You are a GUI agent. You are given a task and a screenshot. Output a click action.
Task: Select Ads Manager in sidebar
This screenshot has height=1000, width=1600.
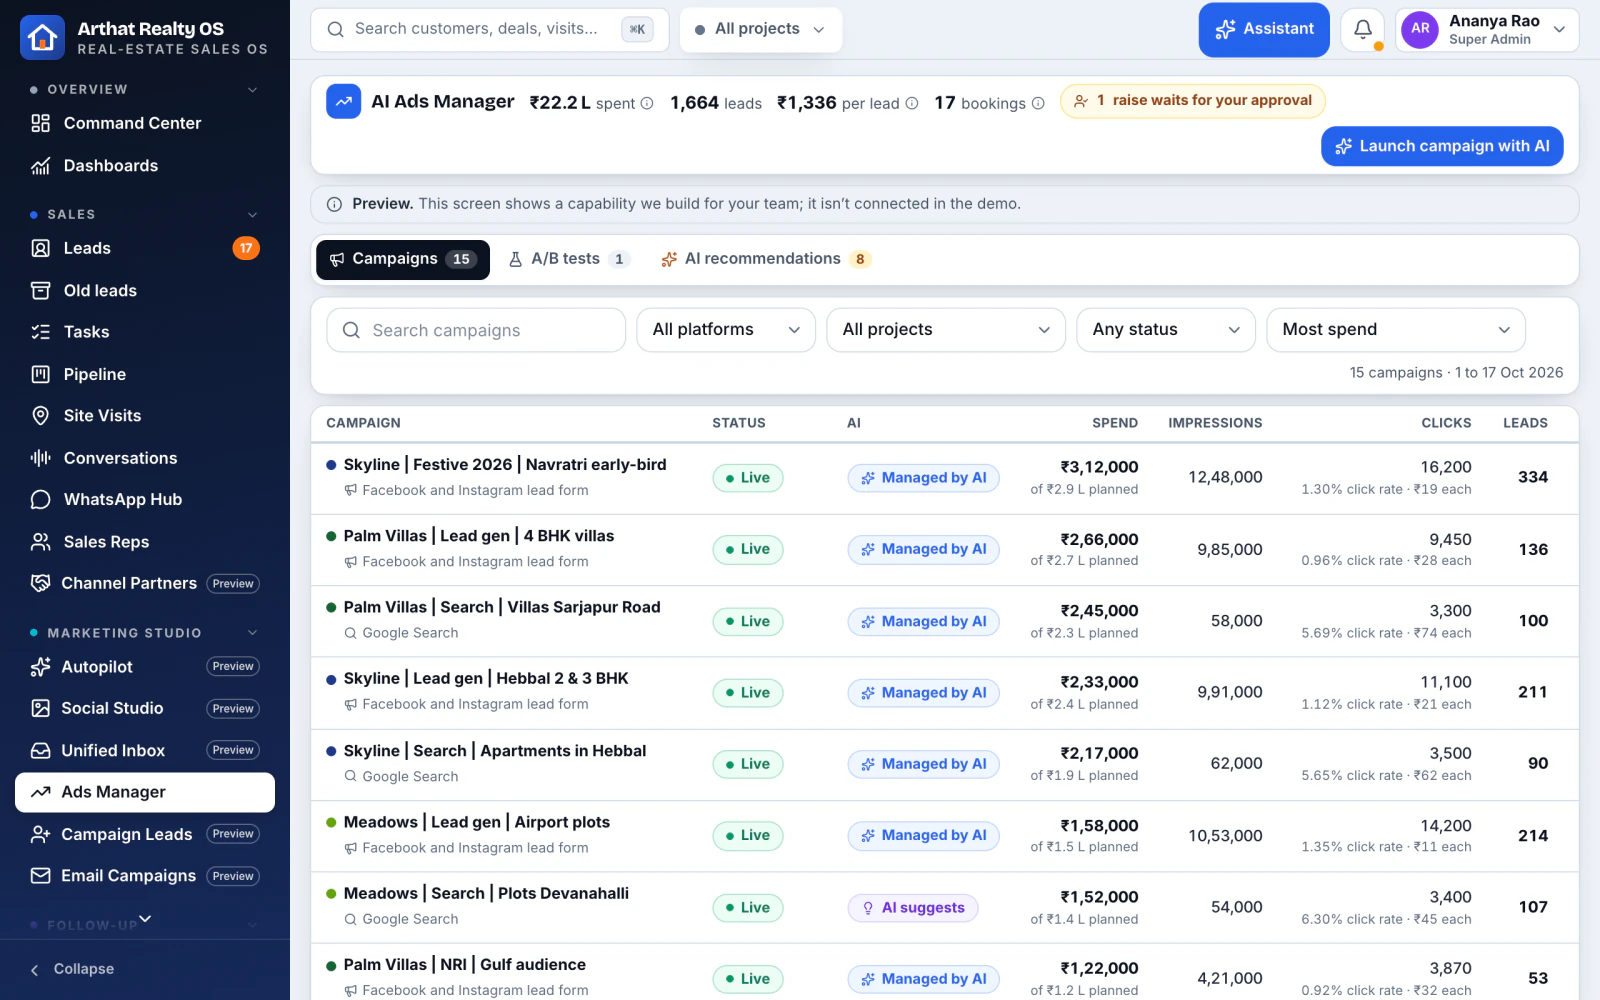pos(145,793)
